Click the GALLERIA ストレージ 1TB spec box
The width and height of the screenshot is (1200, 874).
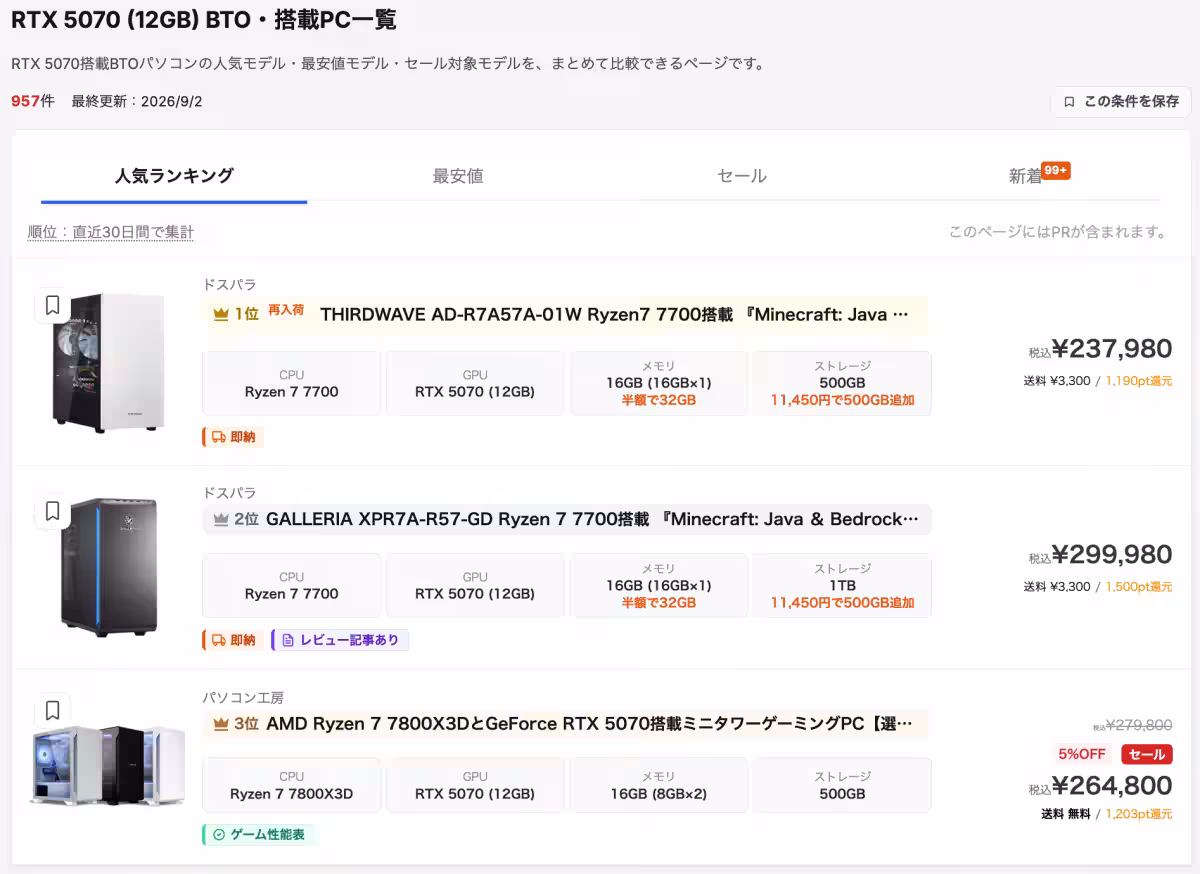click(x=842, y=585)
